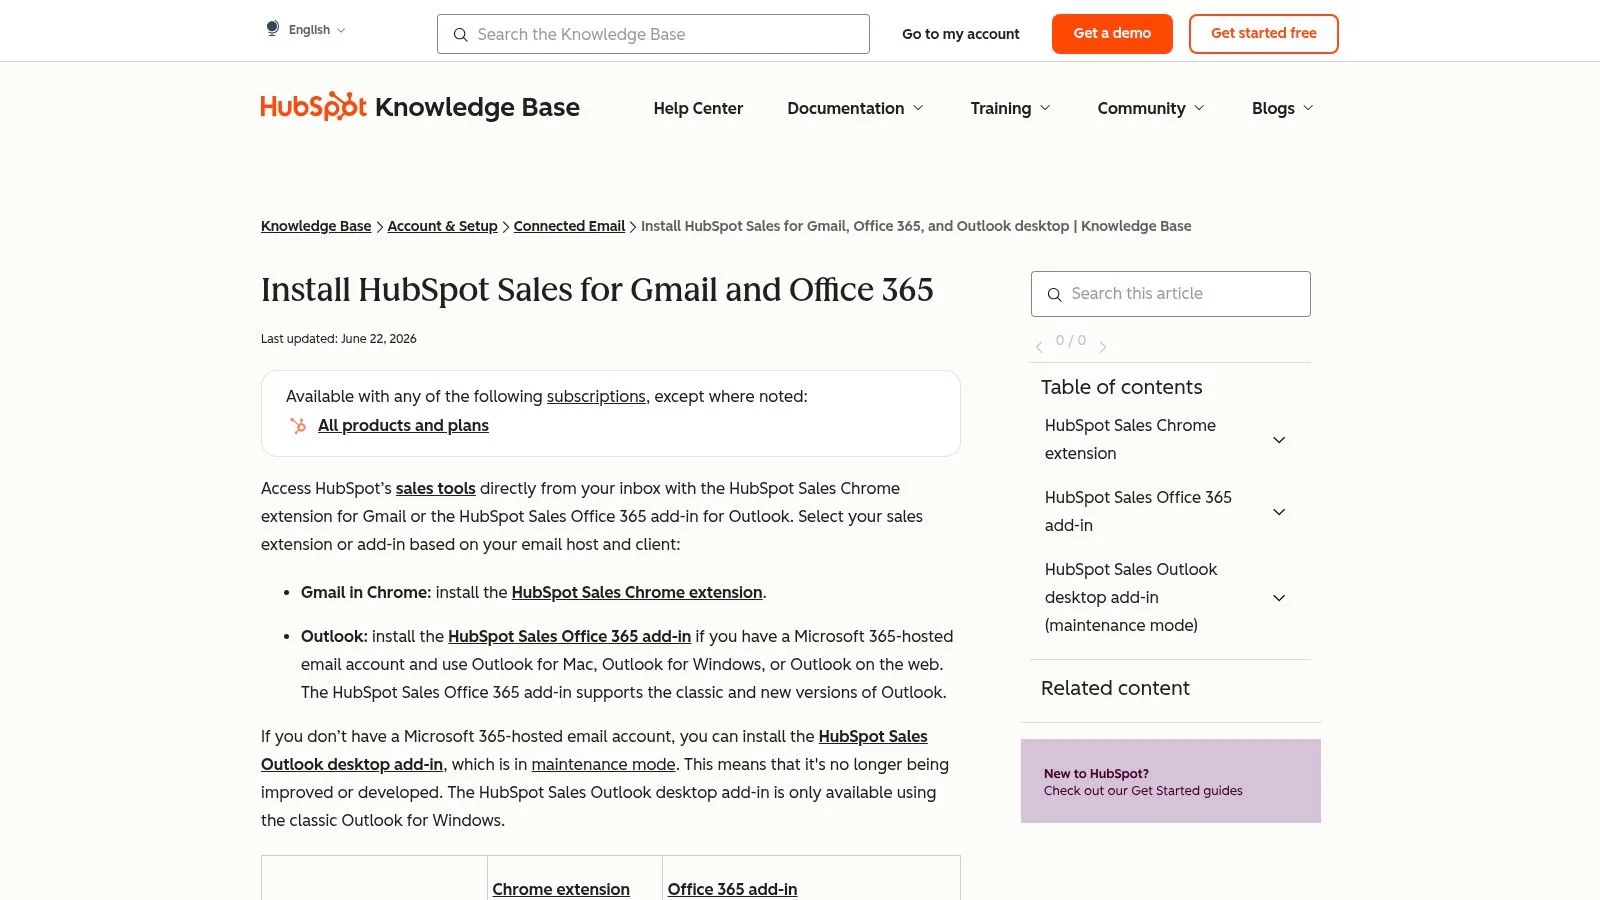This screenshot has width=1600, height=900.
Task: Go to previous article search result arrow
Action: 1039,347
